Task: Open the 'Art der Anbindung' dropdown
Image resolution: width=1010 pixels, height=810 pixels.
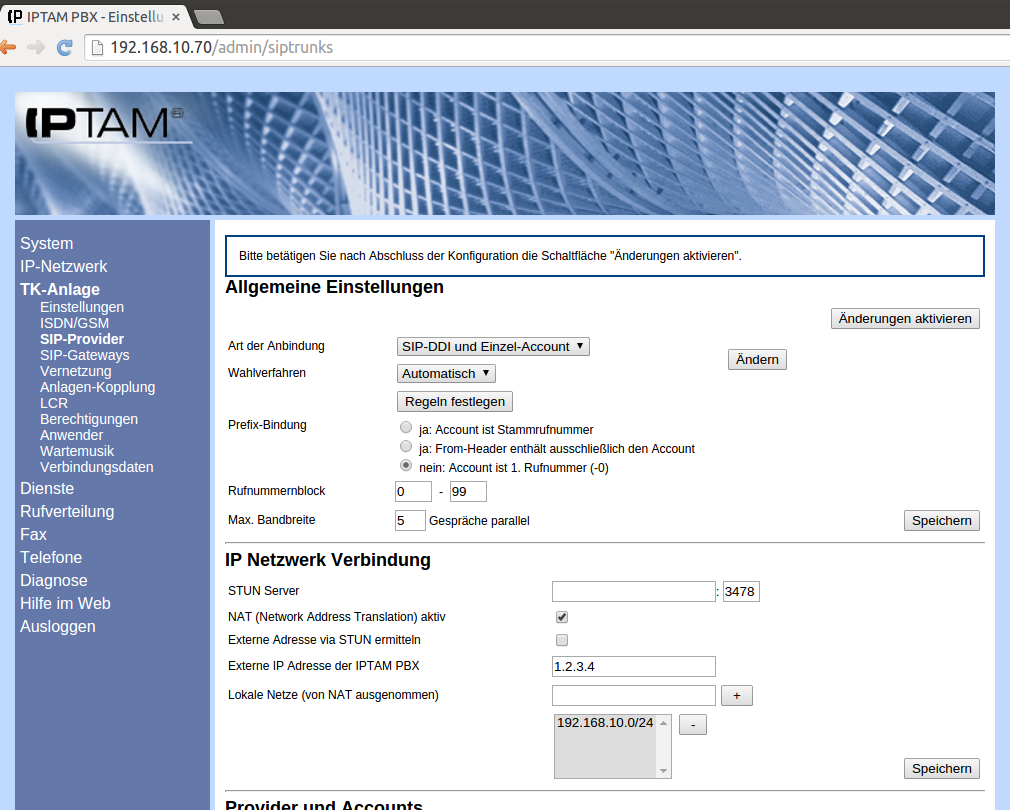Action: click(x=493, y=347)
